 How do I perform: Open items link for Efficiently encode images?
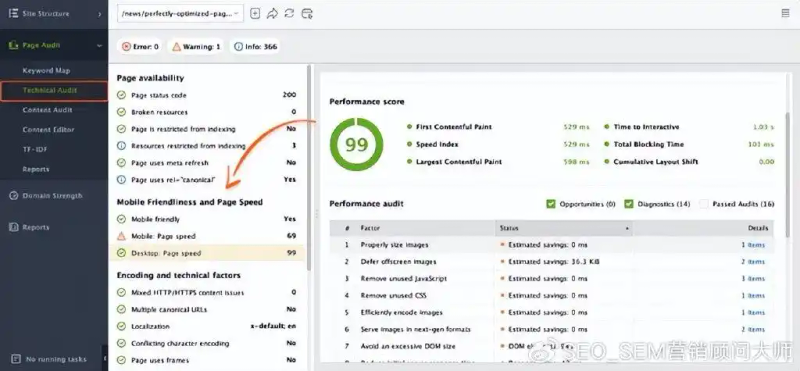pos(753,312)
